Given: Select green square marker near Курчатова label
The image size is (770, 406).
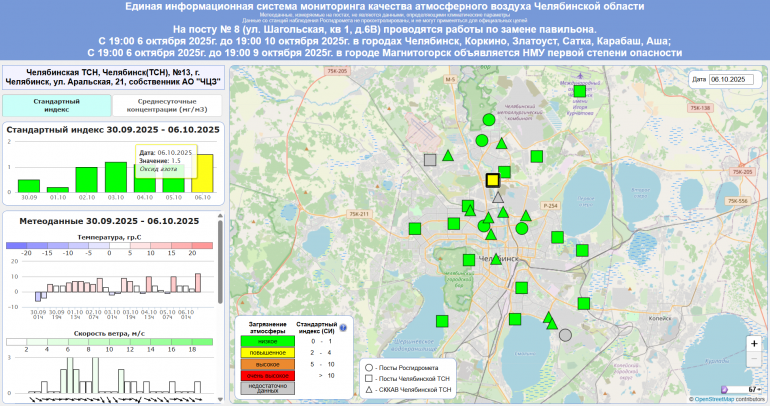Looking at the screenshot, I should 580,92.
